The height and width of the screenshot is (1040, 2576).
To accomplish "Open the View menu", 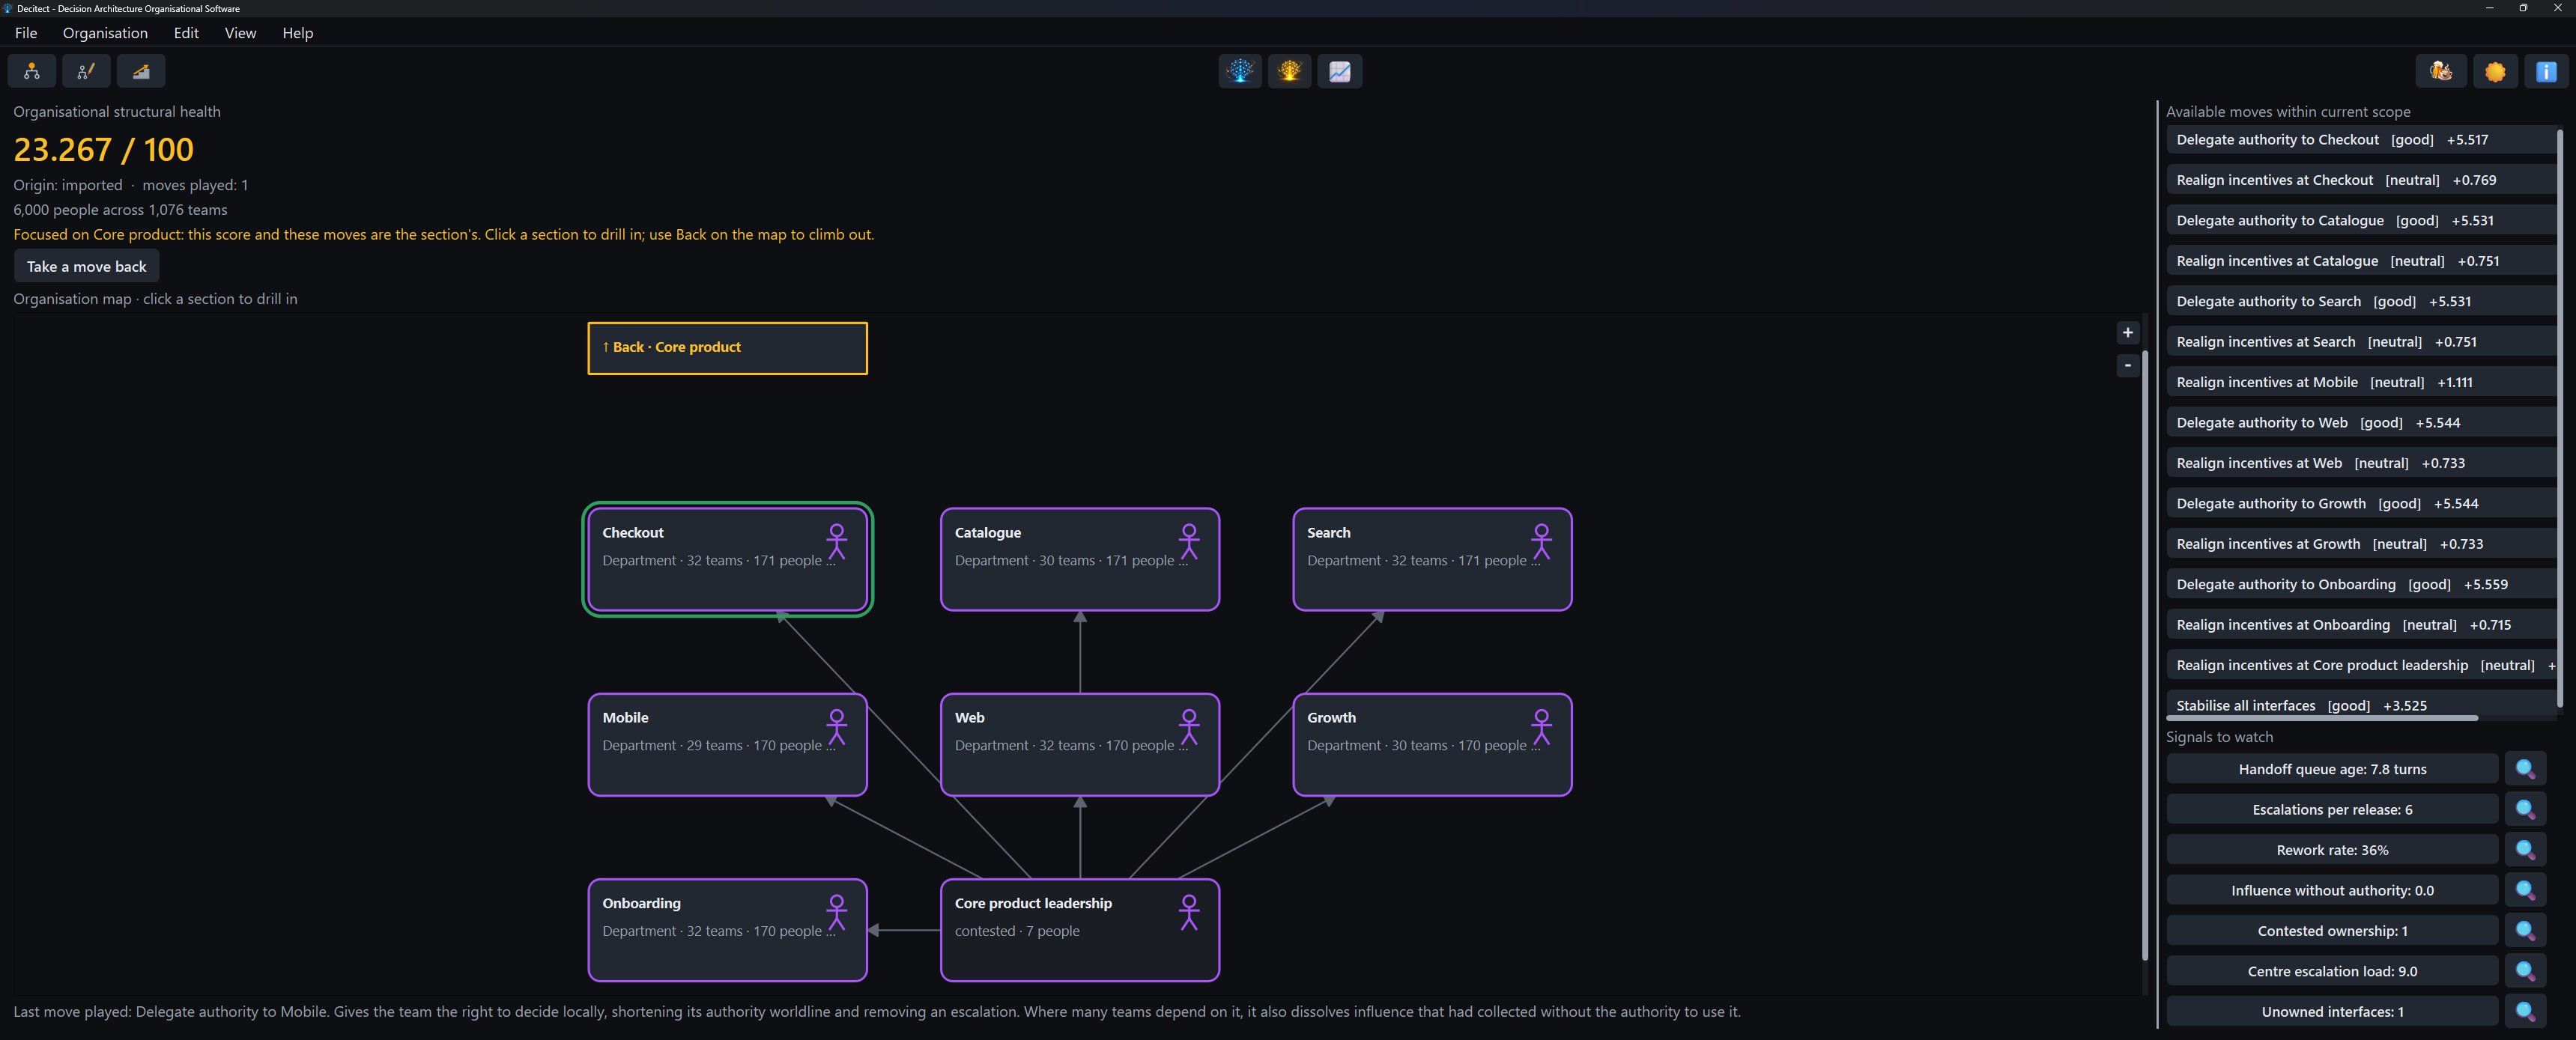I will [240, 33].
